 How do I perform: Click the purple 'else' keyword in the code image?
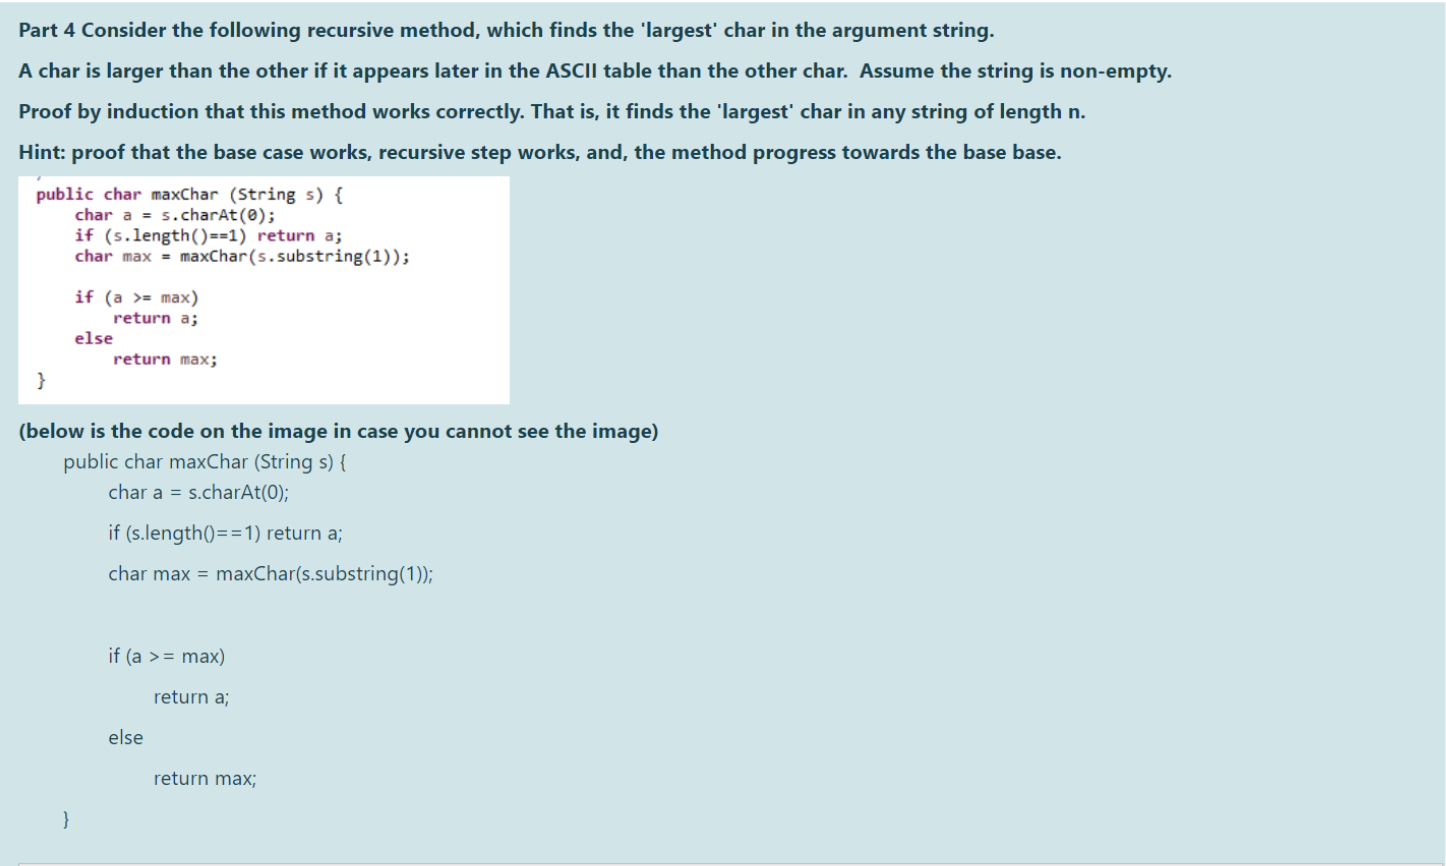[94, 338]
